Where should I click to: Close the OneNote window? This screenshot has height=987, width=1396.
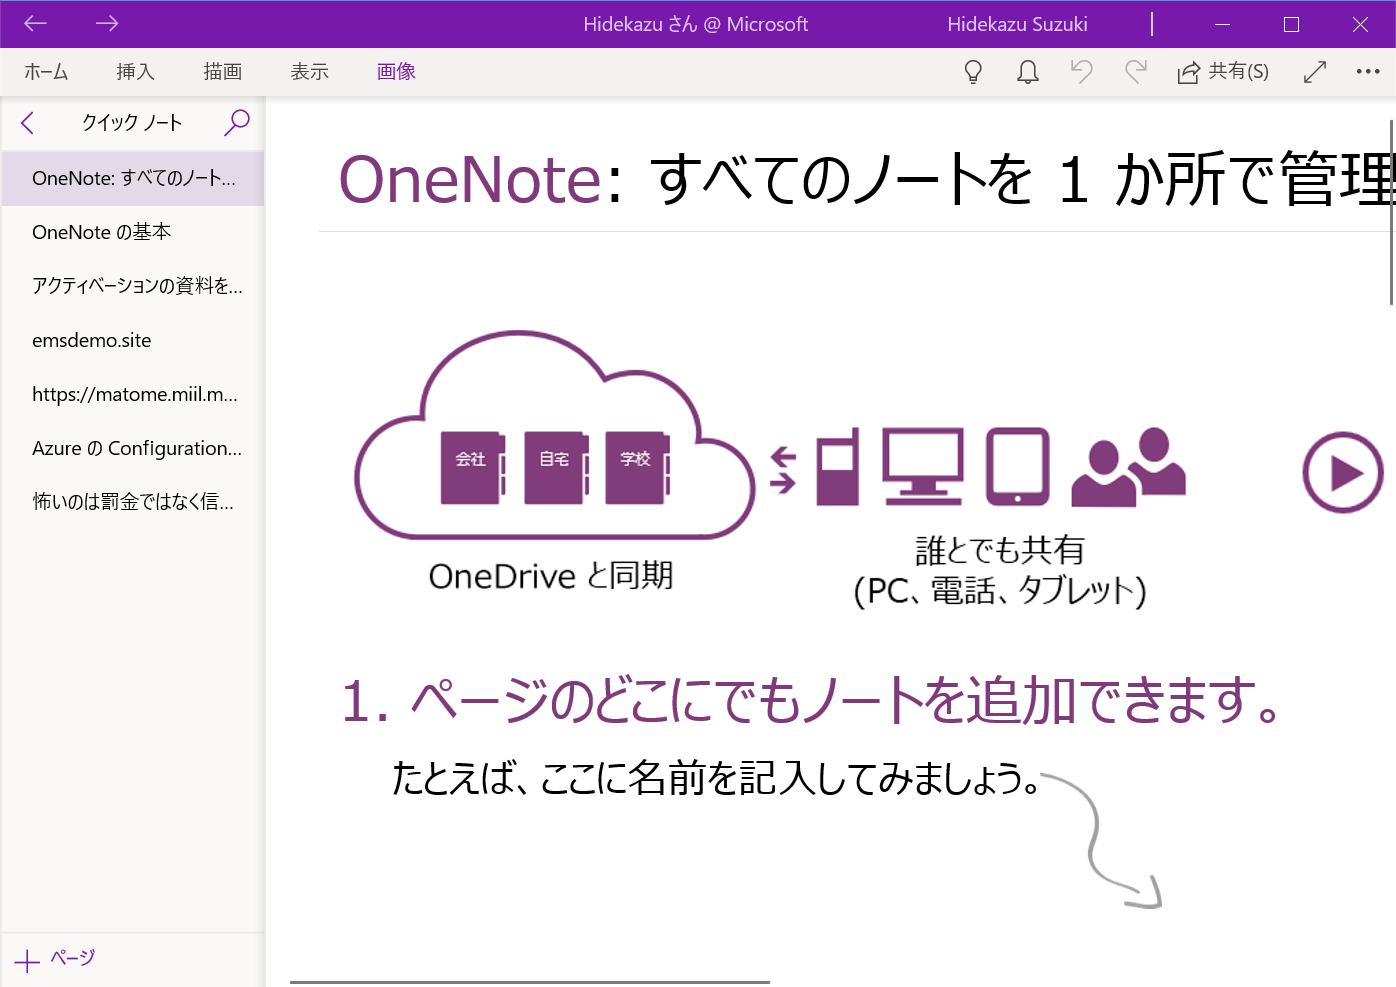click(x=1360, y=24)
